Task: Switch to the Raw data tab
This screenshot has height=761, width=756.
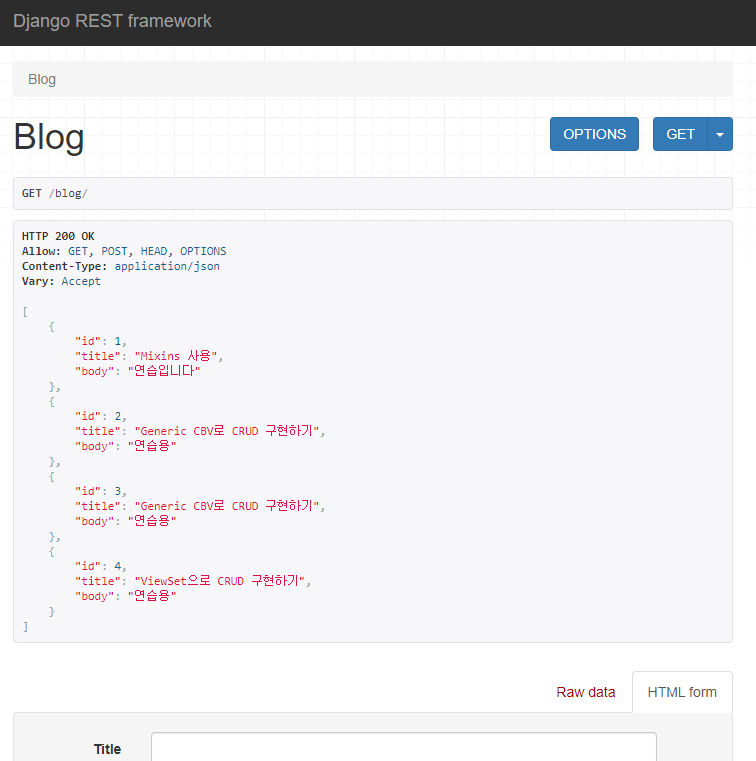Action: [x=585, y=692]
